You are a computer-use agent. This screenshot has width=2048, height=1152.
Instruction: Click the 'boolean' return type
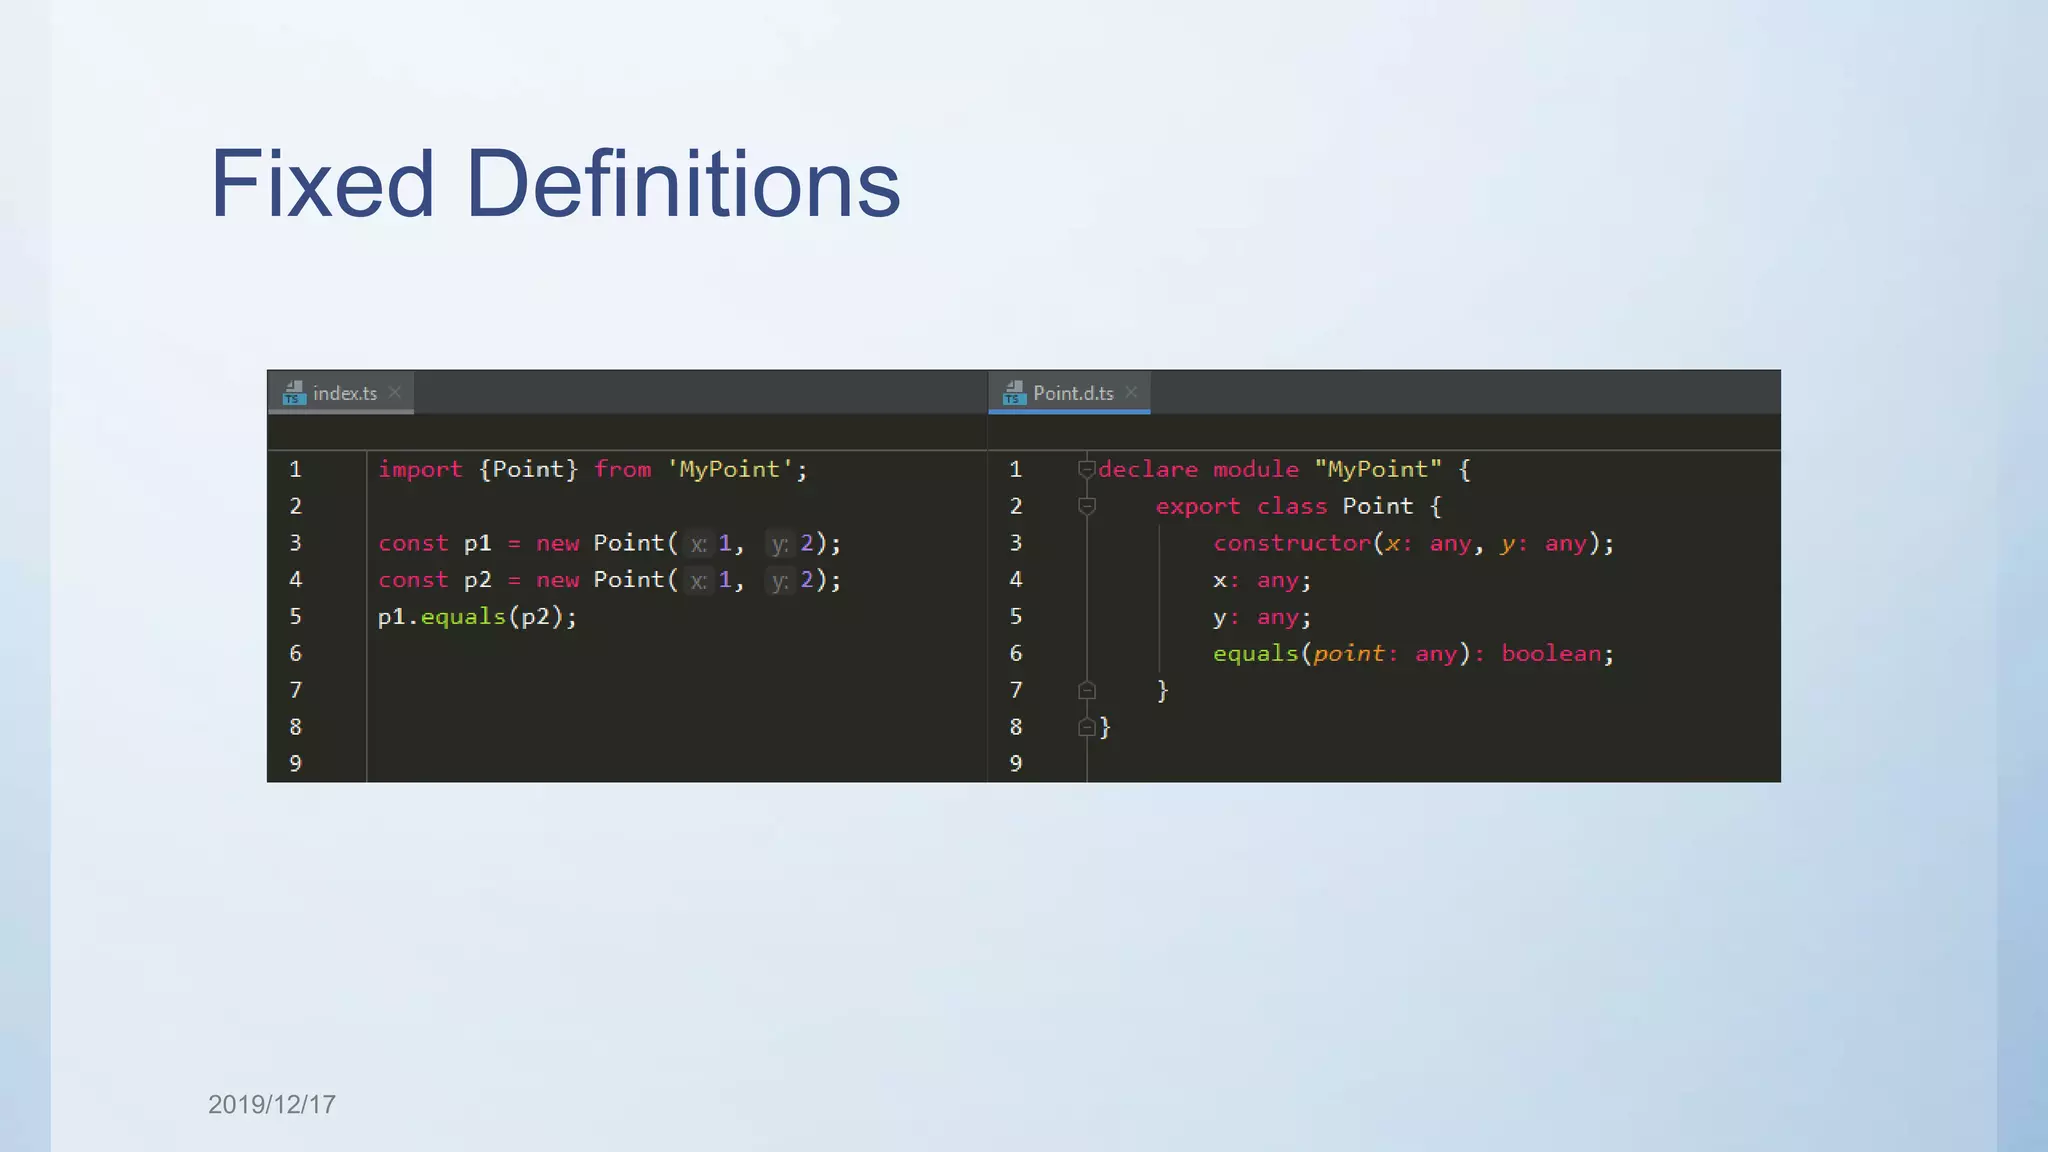point(1551,654)
